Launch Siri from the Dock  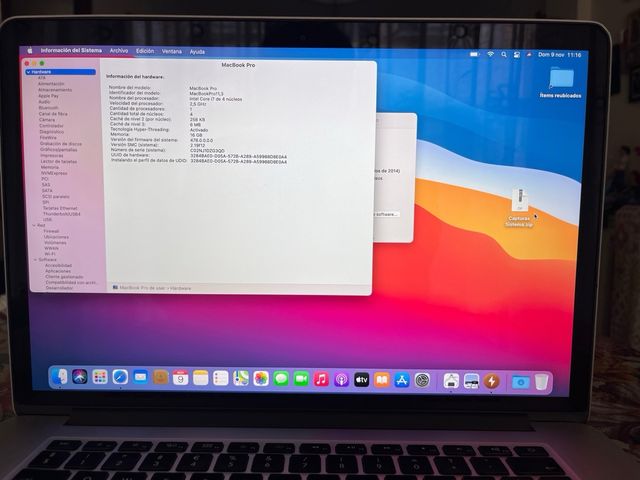coord(80,377)
